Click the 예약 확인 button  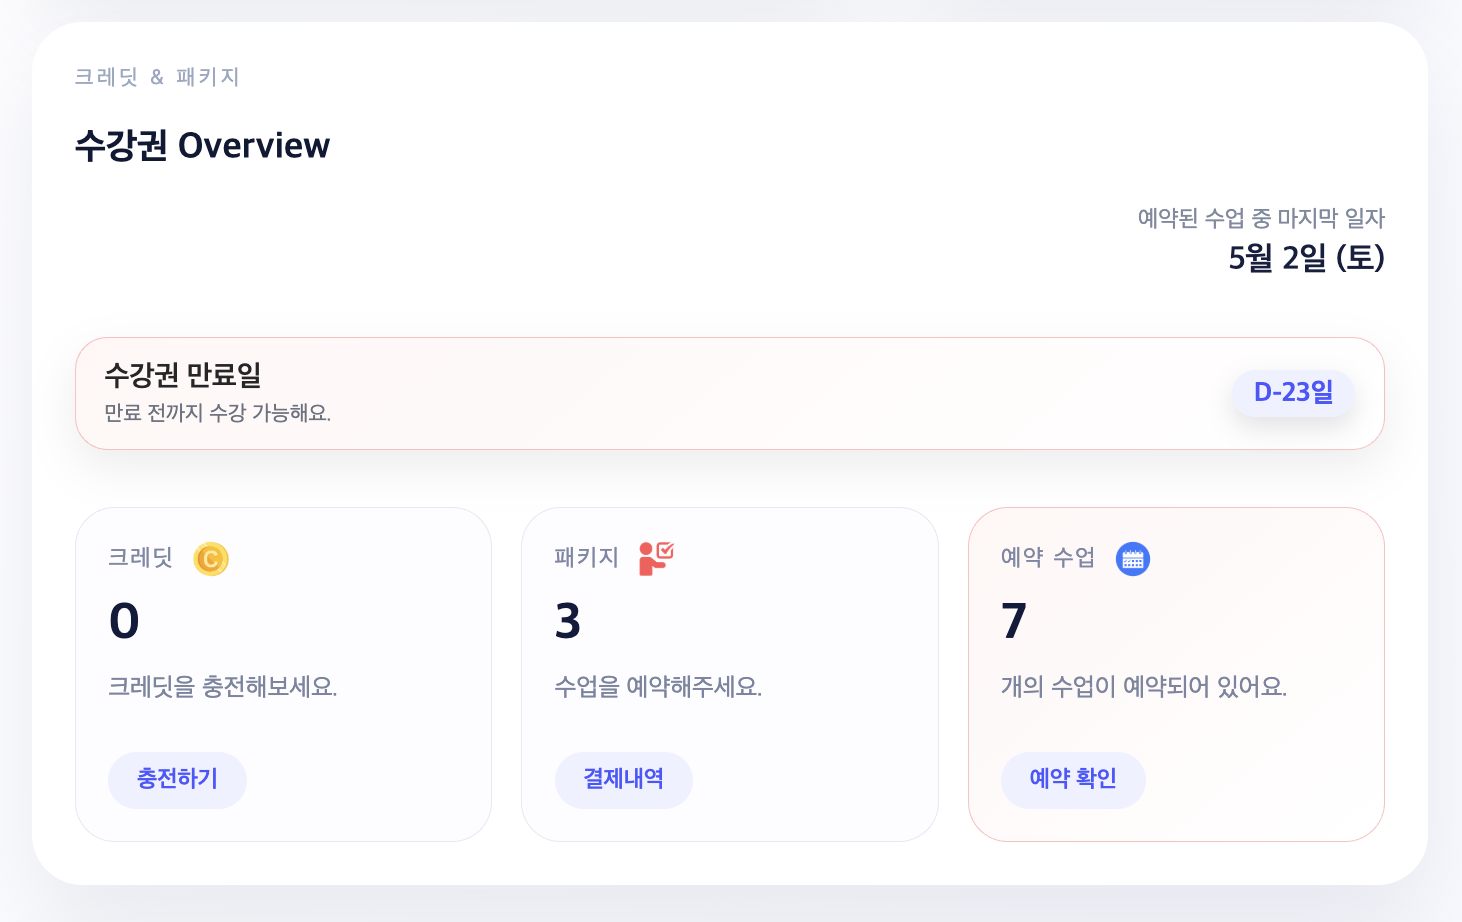click(x=1073, y=779)
